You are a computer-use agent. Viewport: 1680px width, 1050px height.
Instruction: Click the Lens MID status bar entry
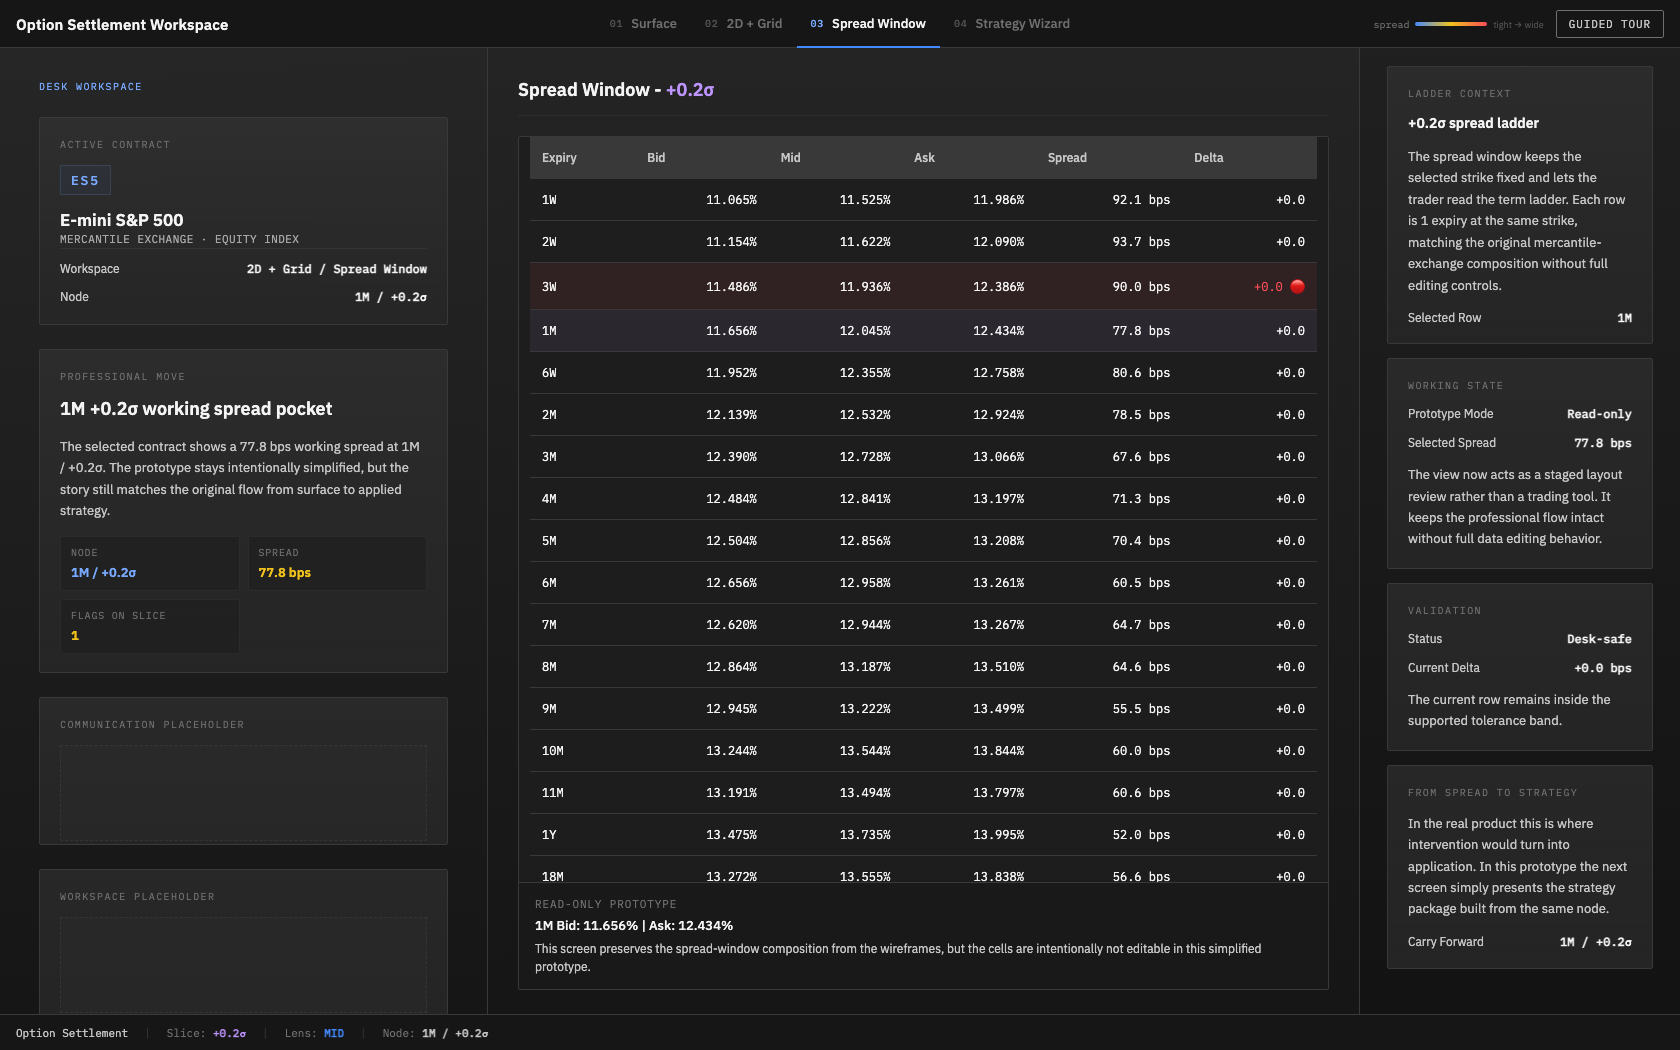click(x=314, y=1033)
